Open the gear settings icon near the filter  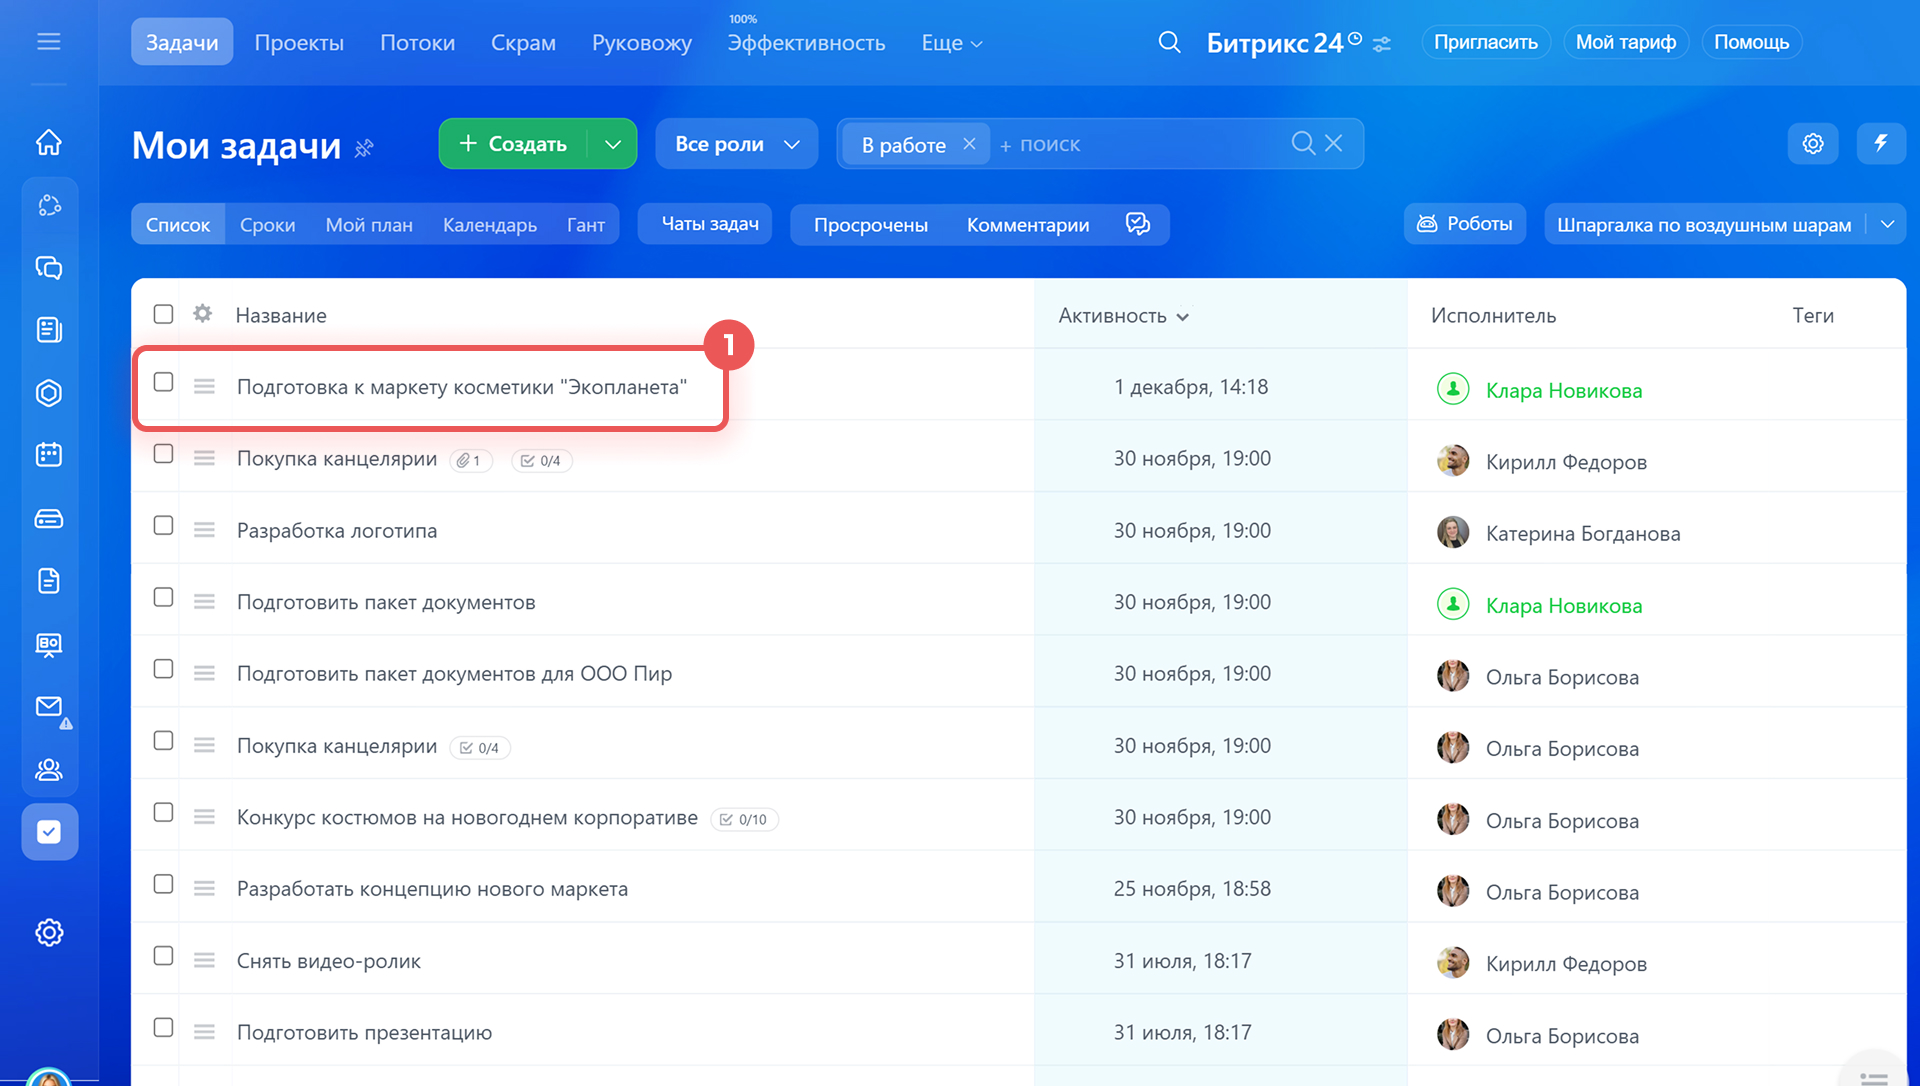pos(1813,144)
